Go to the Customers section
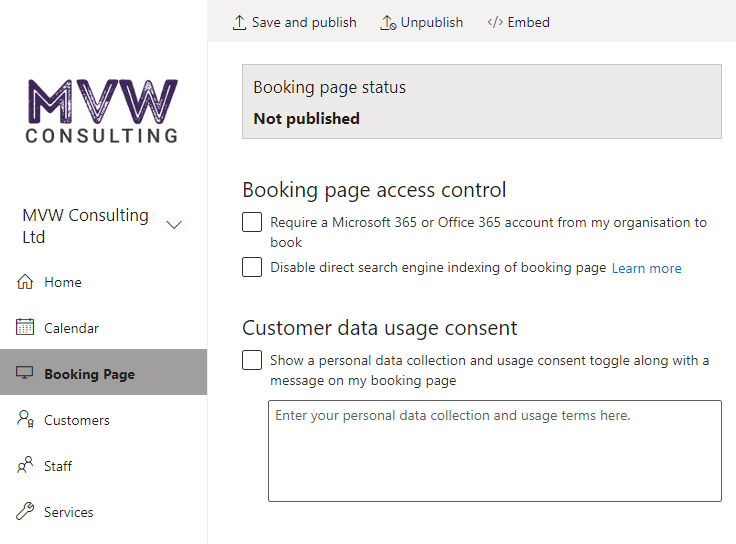The image size is (736, 544). click(x=76, y=420)
